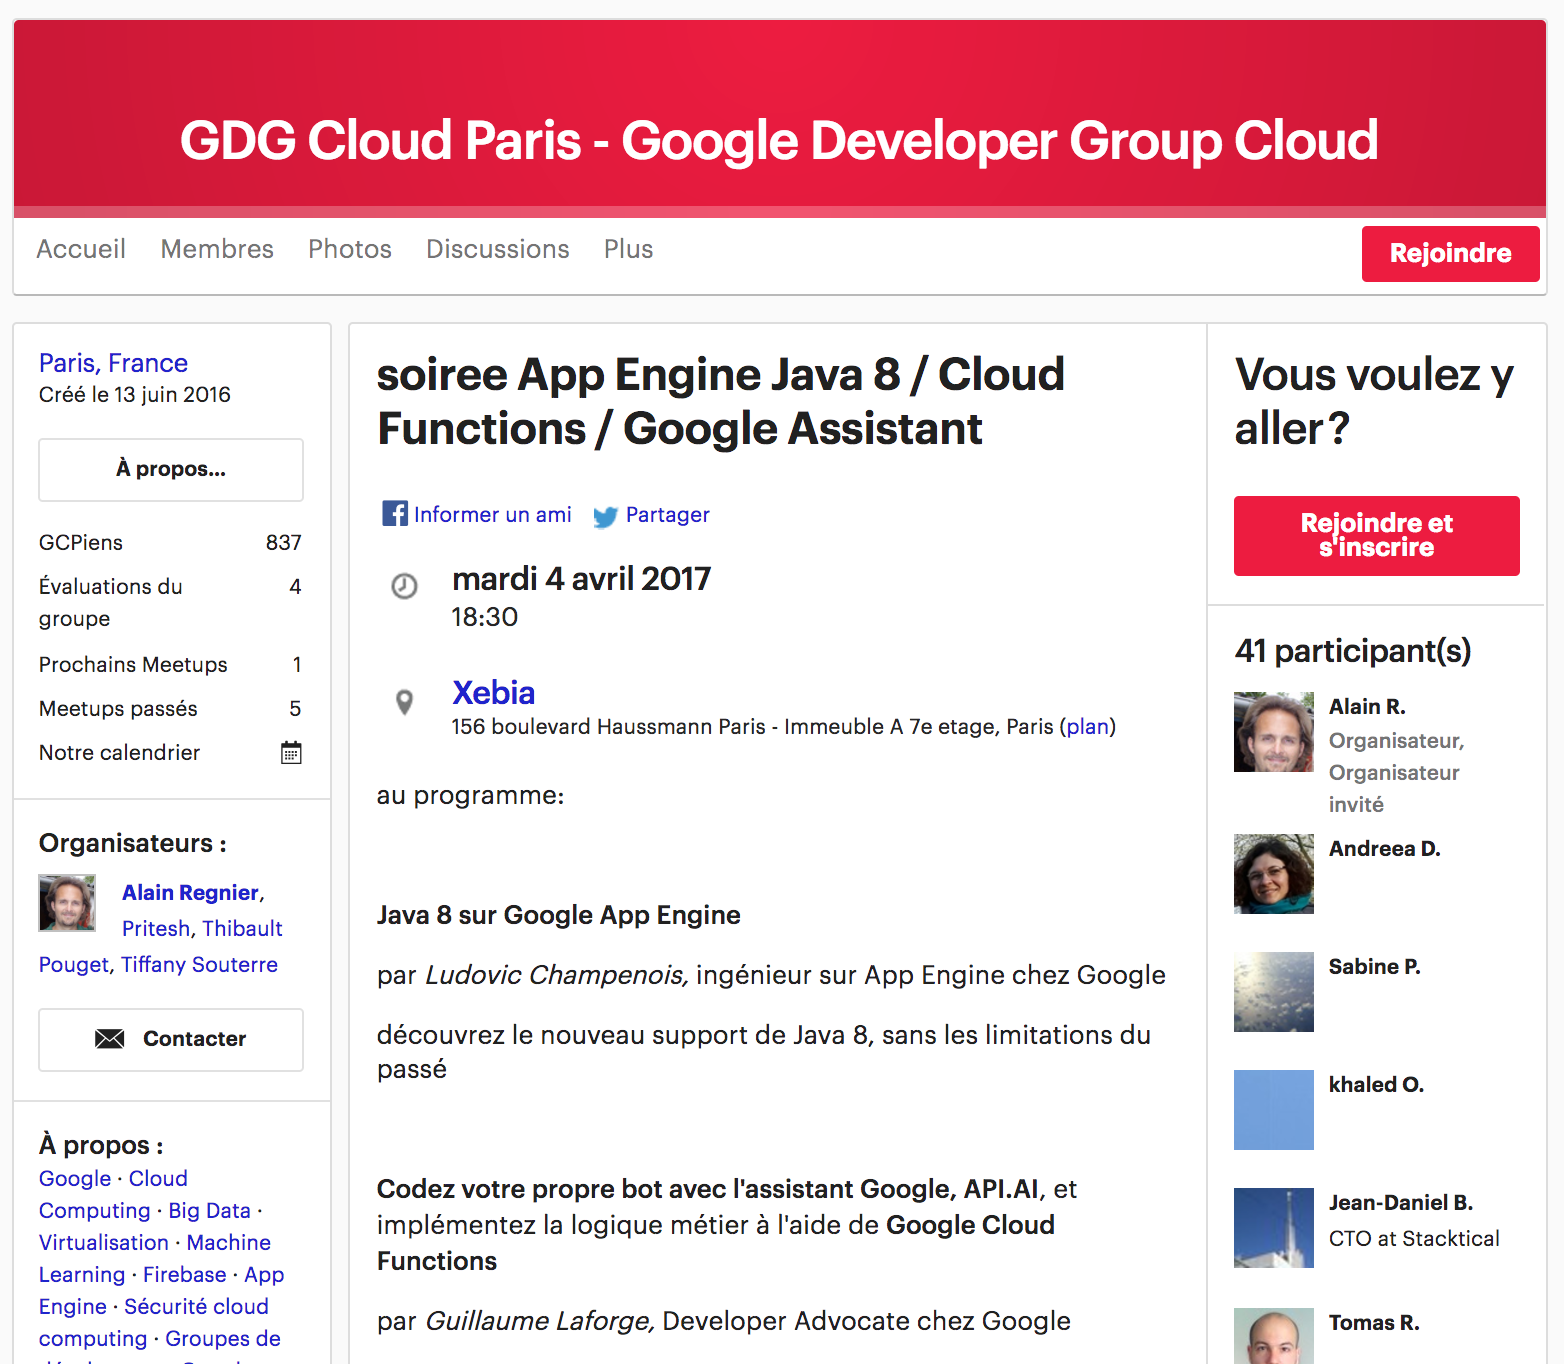Click the Partager link
The height and width of the screenshot is (1364, 1564).
point(668,515)
